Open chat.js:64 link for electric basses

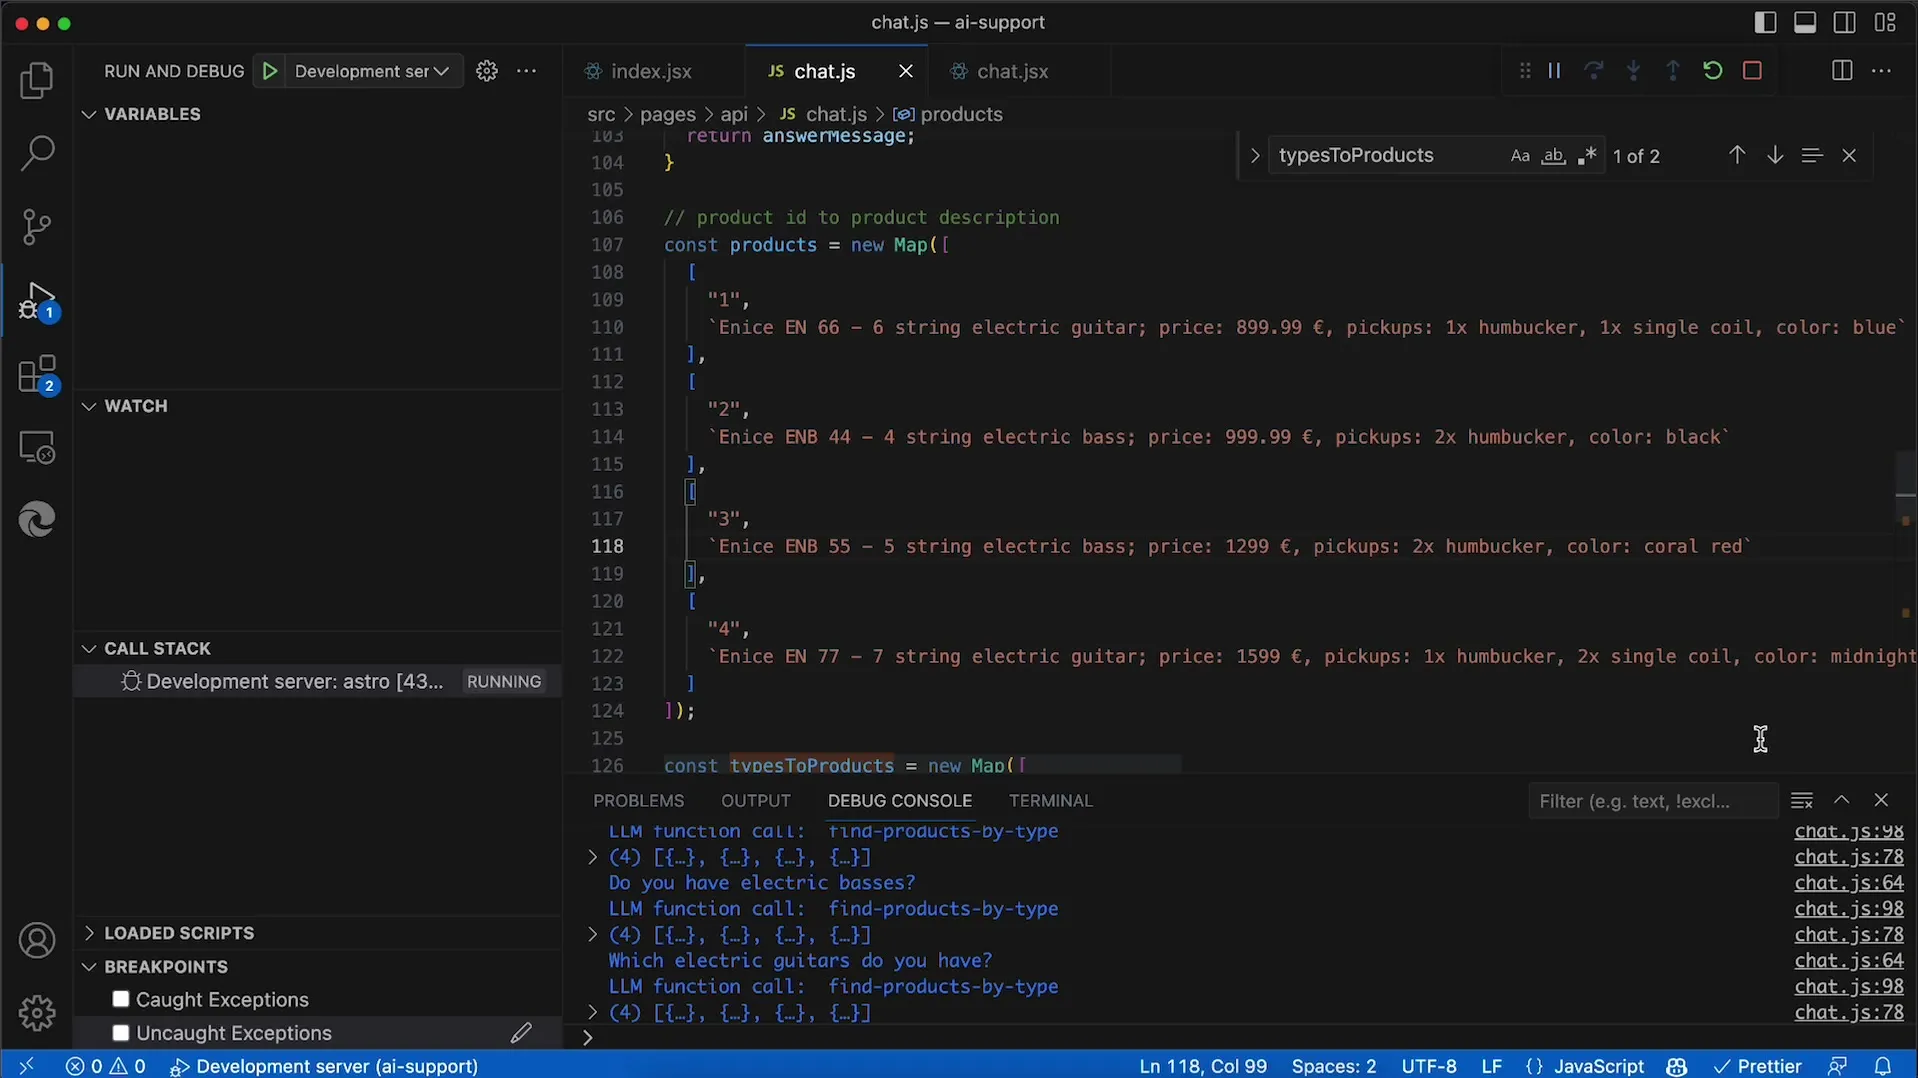tap(1848, 883)
